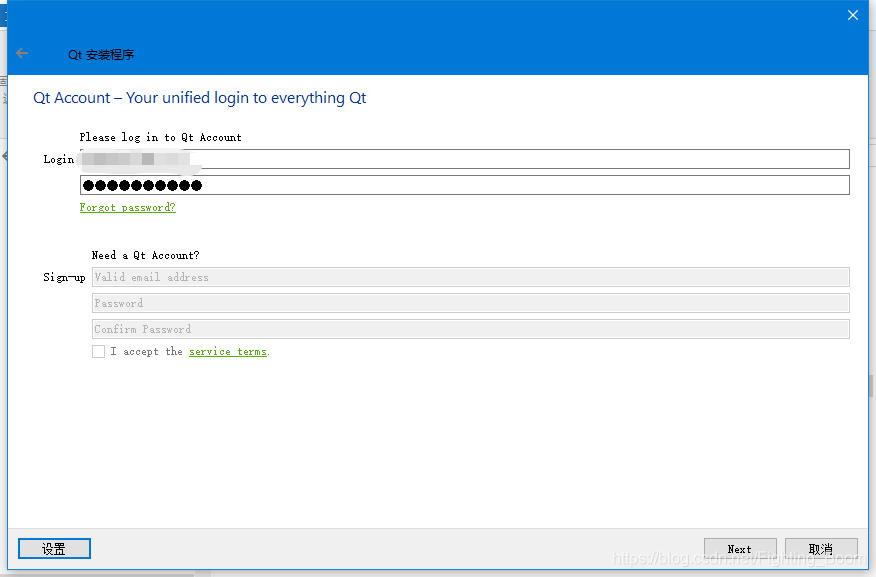The height and width of the screenshot is (577, 876).
Task: Proceed with the Next button
Action: (740, 549)
